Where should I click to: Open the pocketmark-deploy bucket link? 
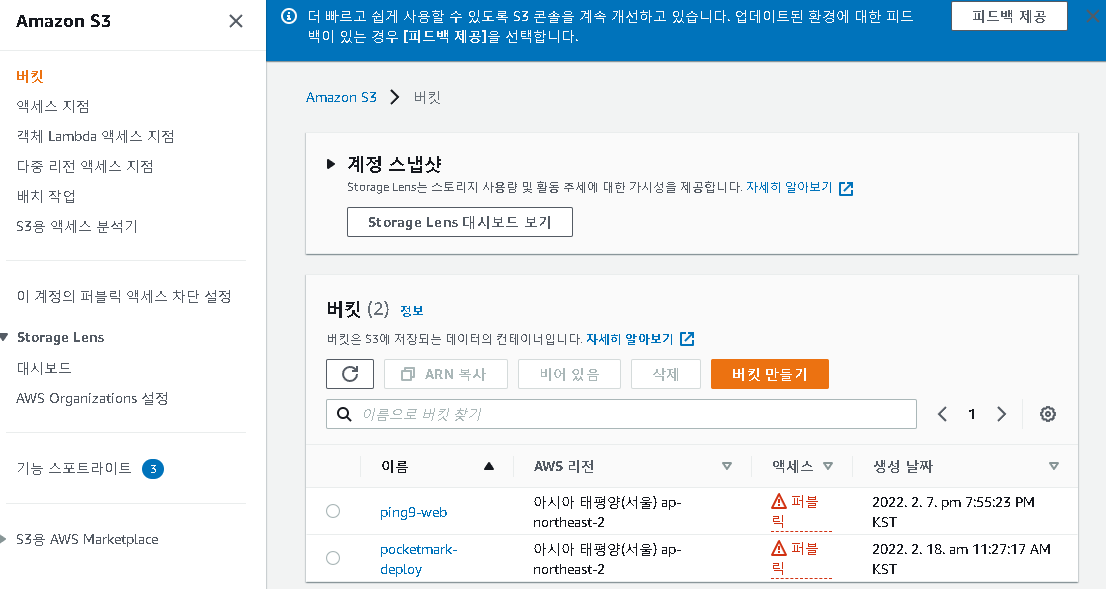coord(418,559)
